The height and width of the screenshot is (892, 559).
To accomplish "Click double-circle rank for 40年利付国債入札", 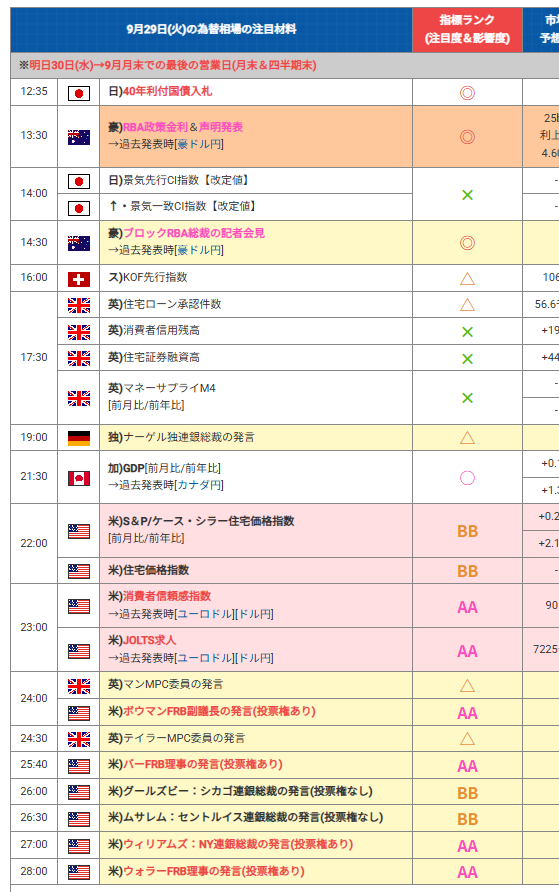I will [467, 93].
